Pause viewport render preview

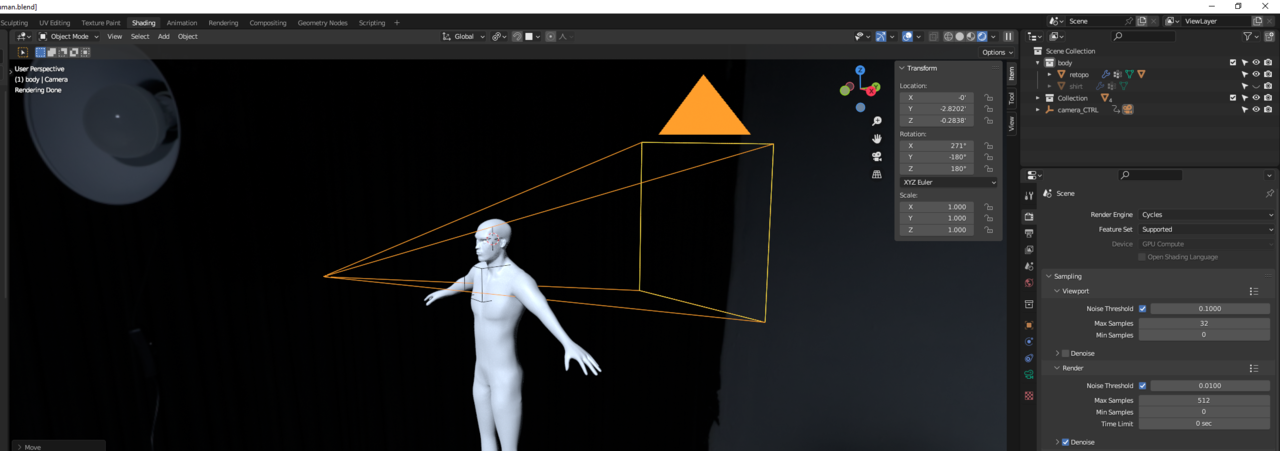coord(1008,36)
